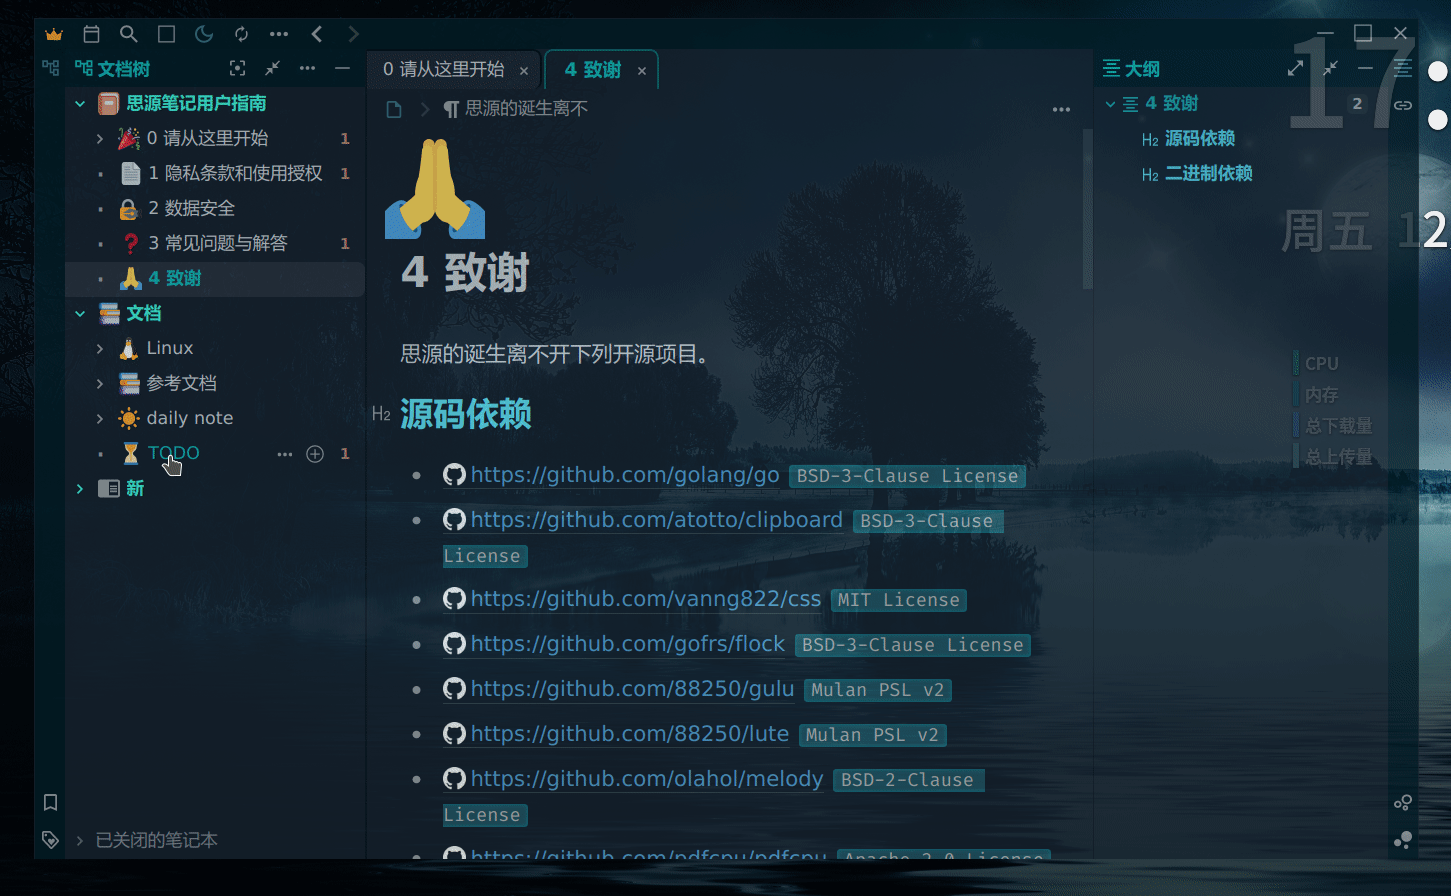Viewport: 1451px width, 896px height.
Task: Open the 88250/lute GitHub link
Action: click(630, 734)
